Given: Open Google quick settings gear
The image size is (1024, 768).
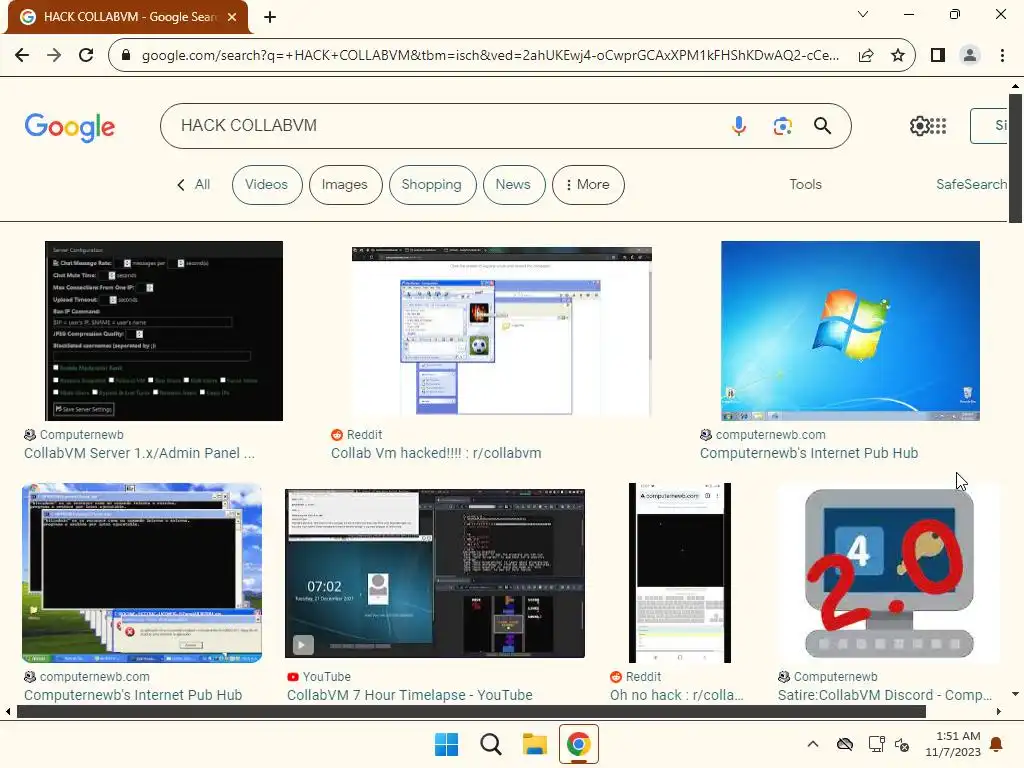Looking at the screenshot, I should [920, 125].
